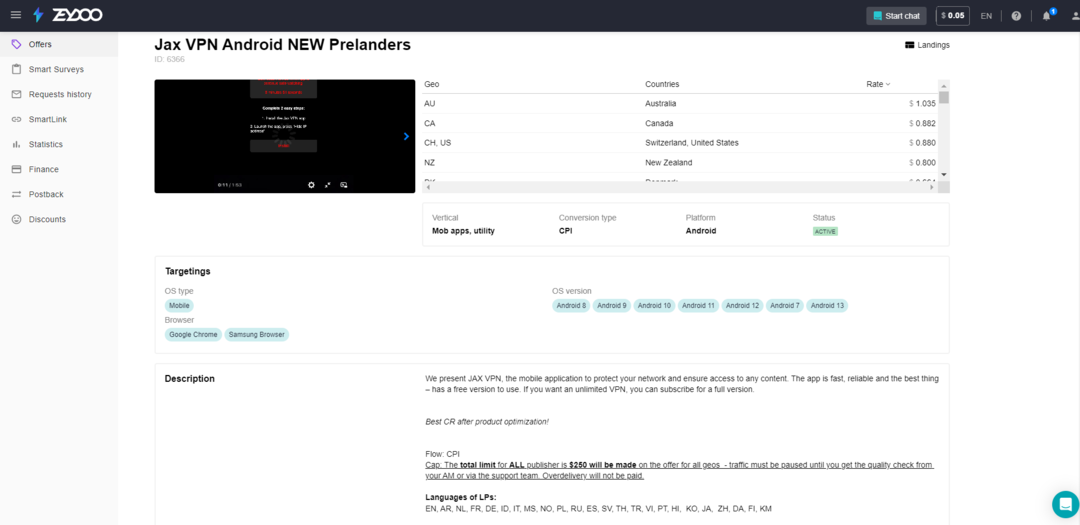Open Statistics in the sidebar
The height and width of the screenshot is (525, 1080).
(59, 144)
